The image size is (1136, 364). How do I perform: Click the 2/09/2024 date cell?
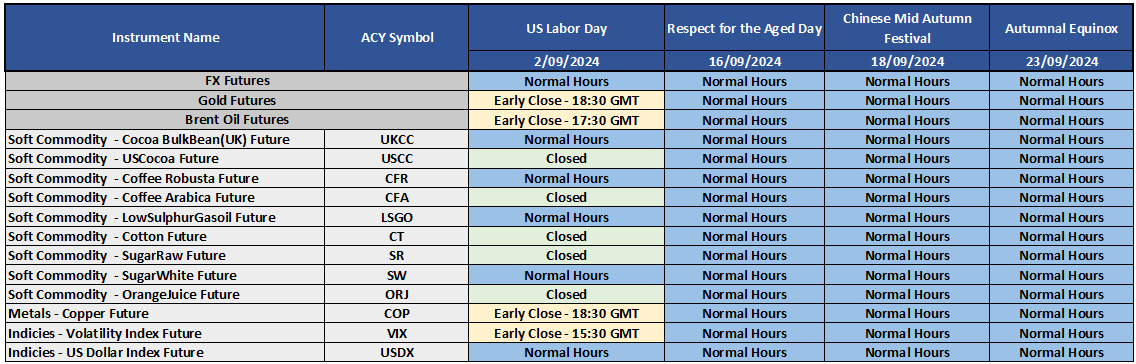click(567, 61)
